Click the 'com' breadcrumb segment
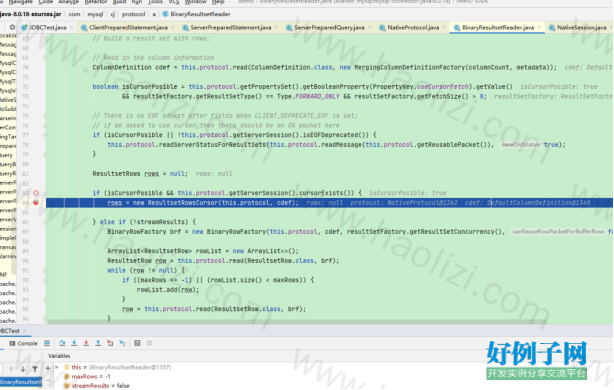The height and width of the screenshot is (390, 614). click(74, 14)
